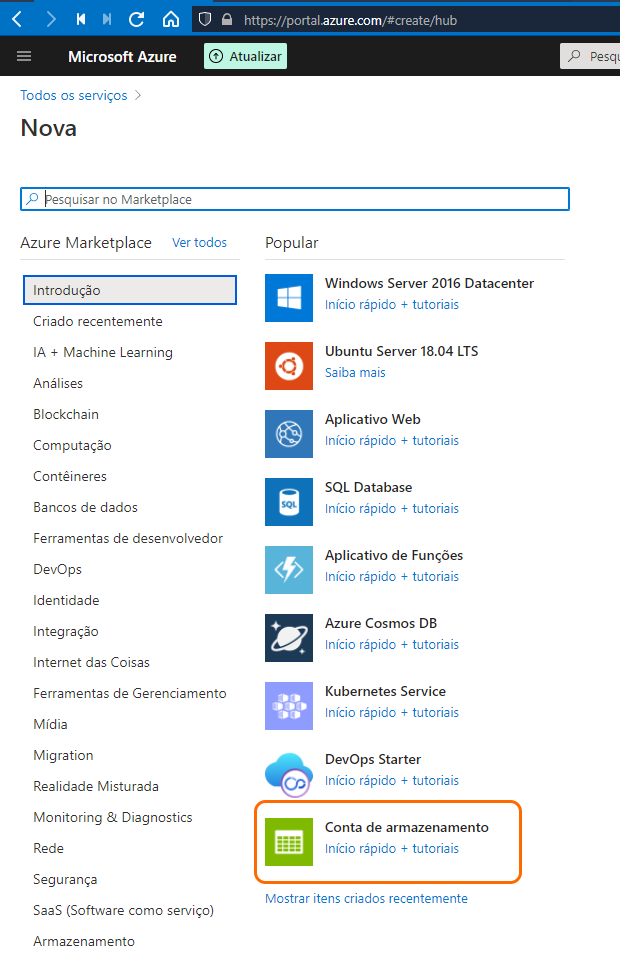Click the Azure Cosmos DB planet icon
The height and width of the screenshot is (957, 620).
289,638
